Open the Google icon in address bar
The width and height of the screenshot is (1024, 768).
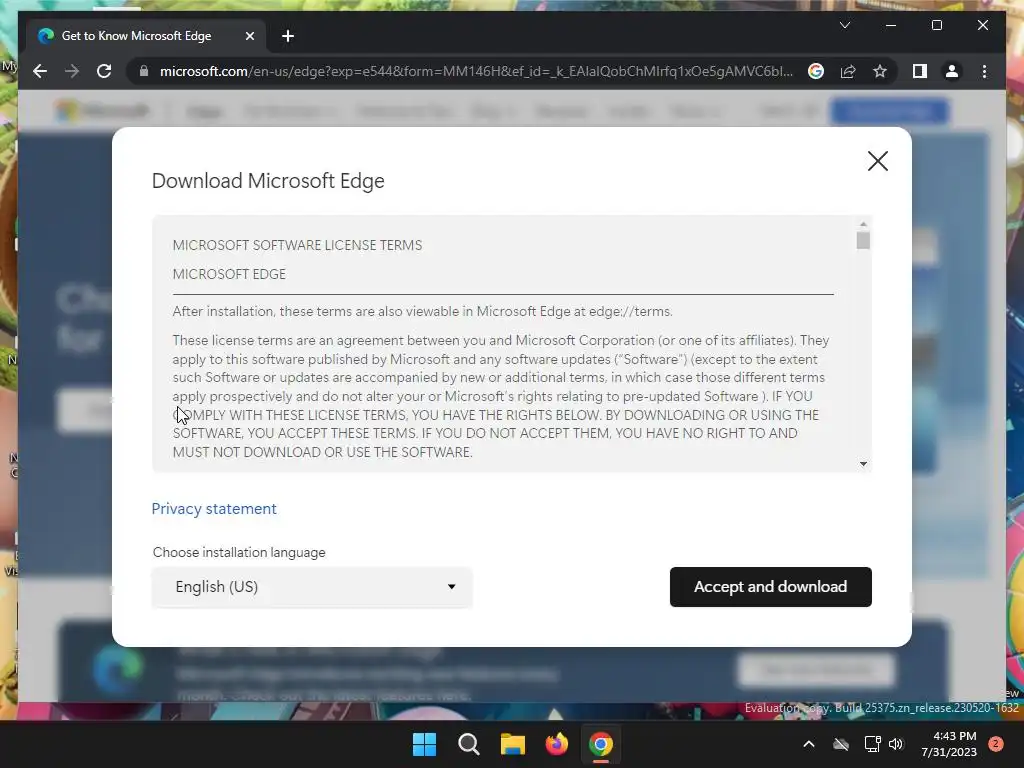816,71
